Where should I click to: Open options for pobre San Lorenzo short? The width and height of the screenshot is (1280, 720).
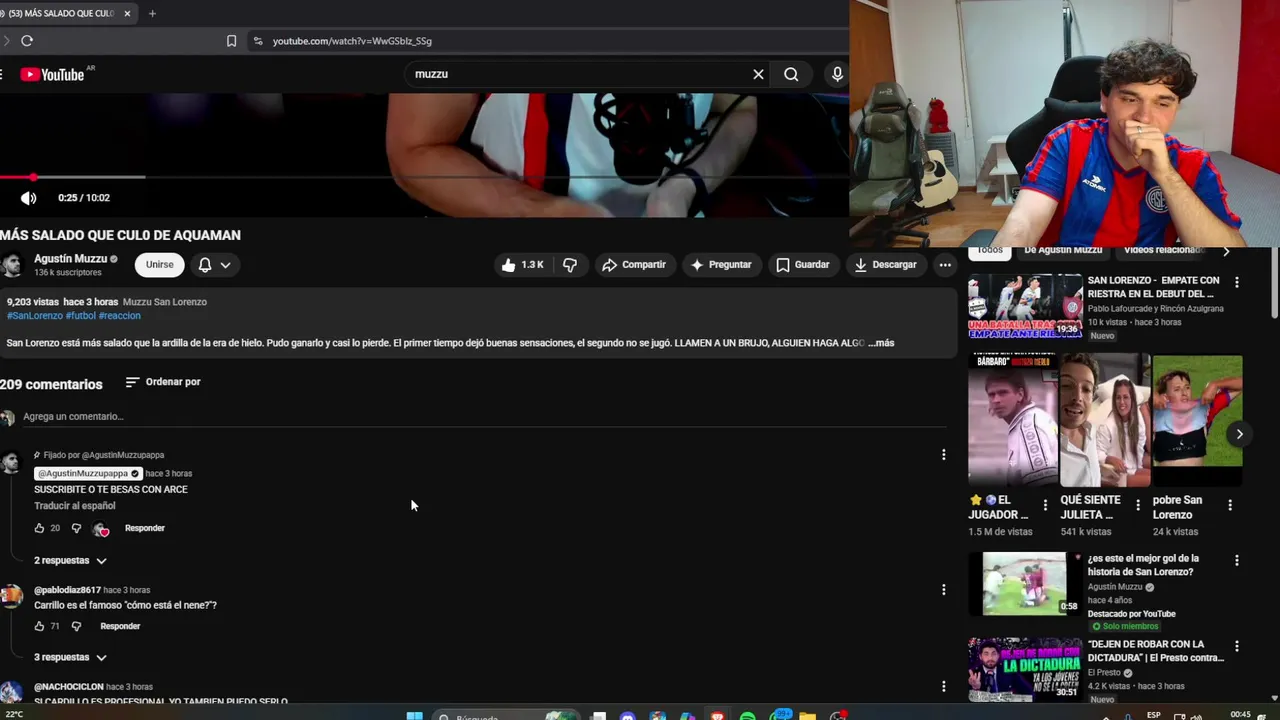[1230, 506]
